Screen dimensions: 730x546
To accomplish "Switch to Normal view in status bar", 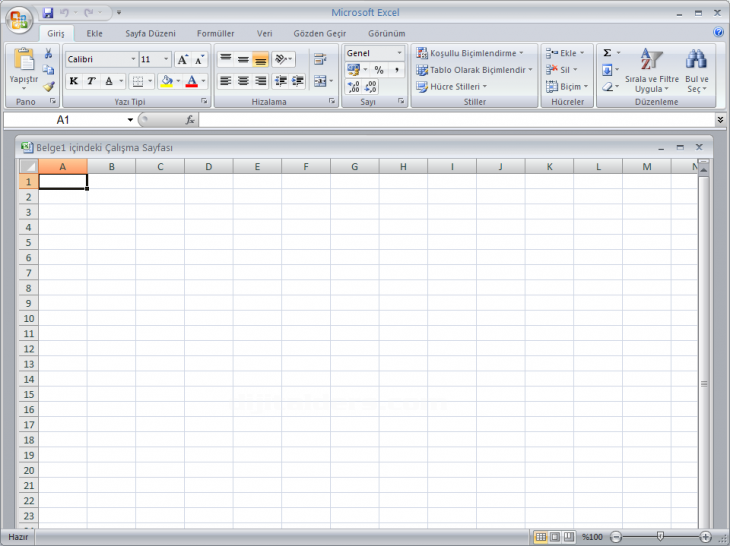I will [541, 537].
